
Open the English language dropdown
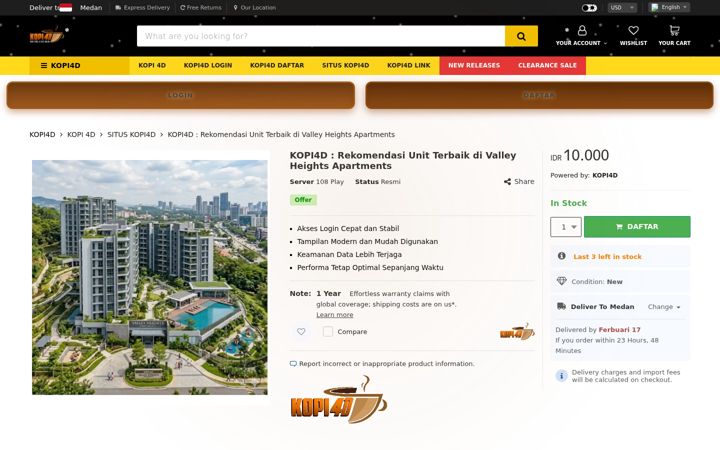click(x=669, y=7)
